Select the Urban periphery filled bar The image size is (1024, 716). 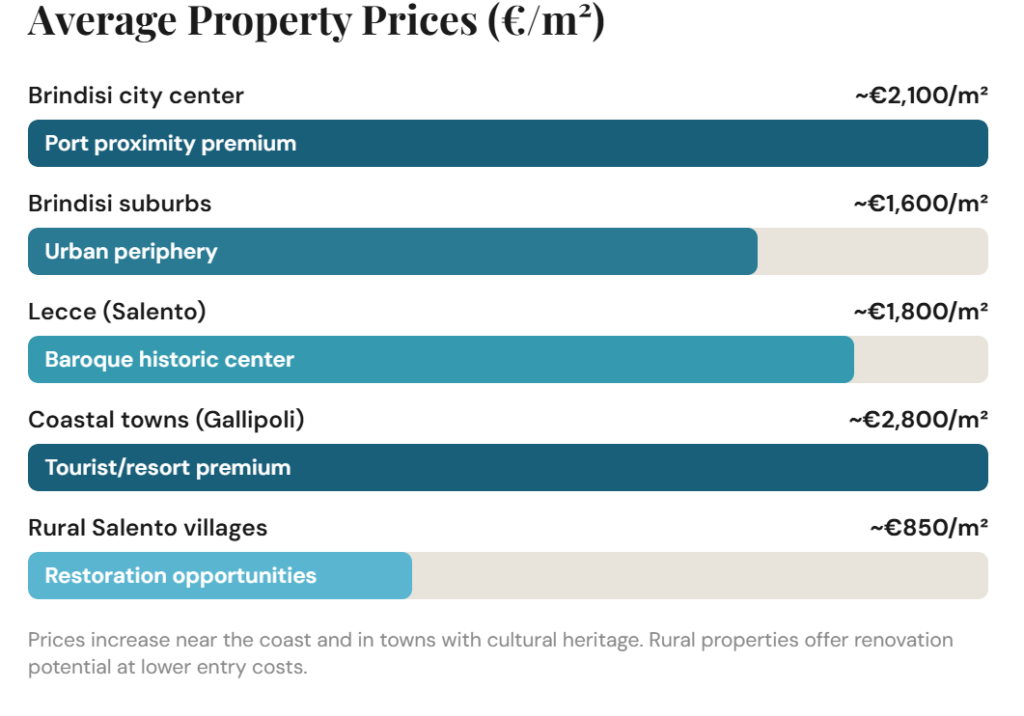click(392, 251)
